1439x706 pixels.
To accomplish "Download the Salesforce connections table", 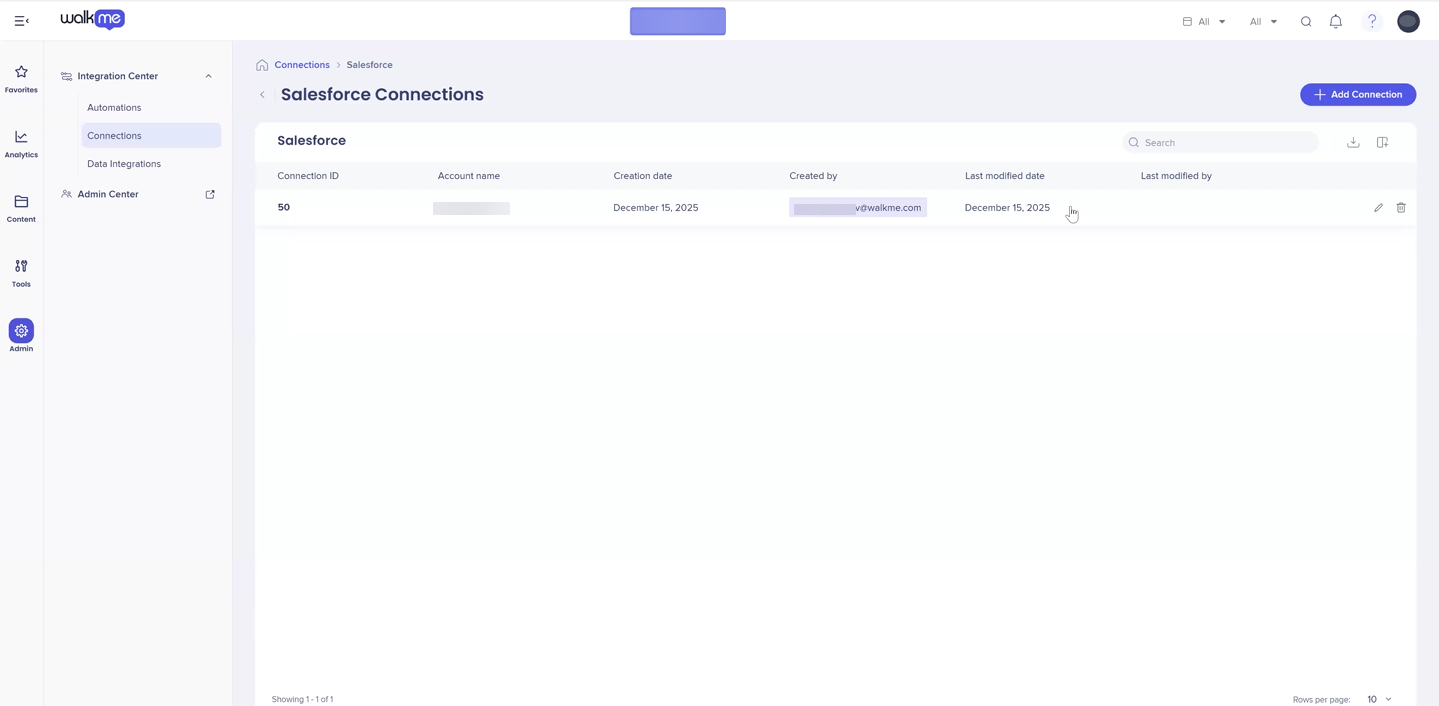I will (x=1353, y=143).
